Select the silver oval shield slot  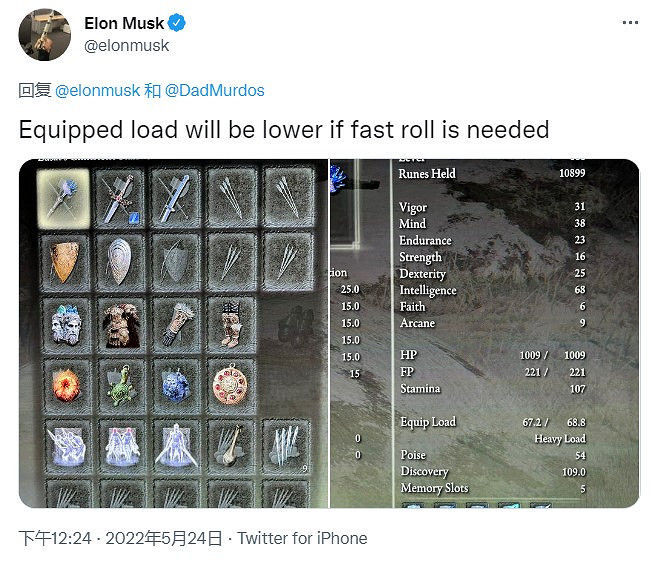[x=119, y=258]
